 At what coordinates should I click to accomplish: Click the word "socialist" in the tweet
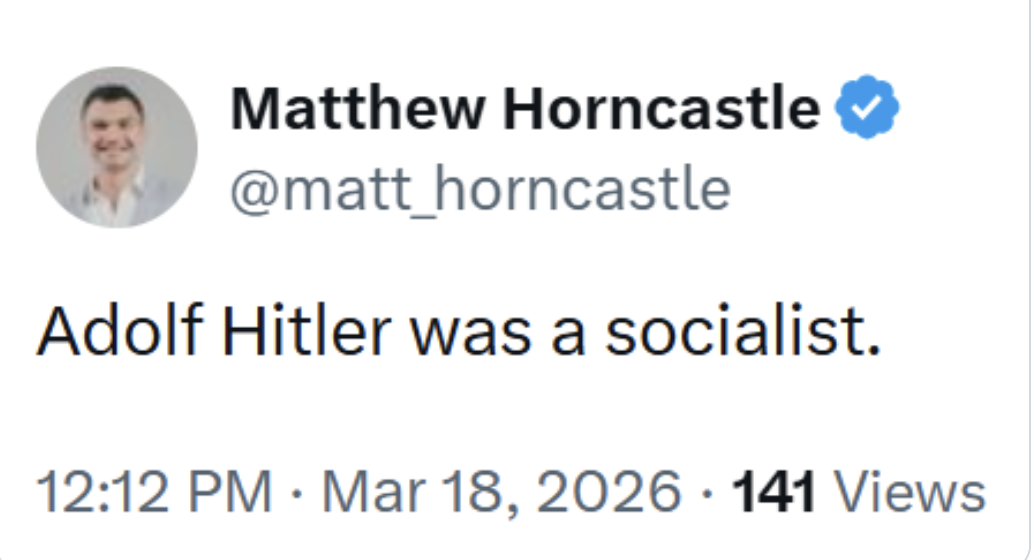pyautogui.click(x=742, y=335)
